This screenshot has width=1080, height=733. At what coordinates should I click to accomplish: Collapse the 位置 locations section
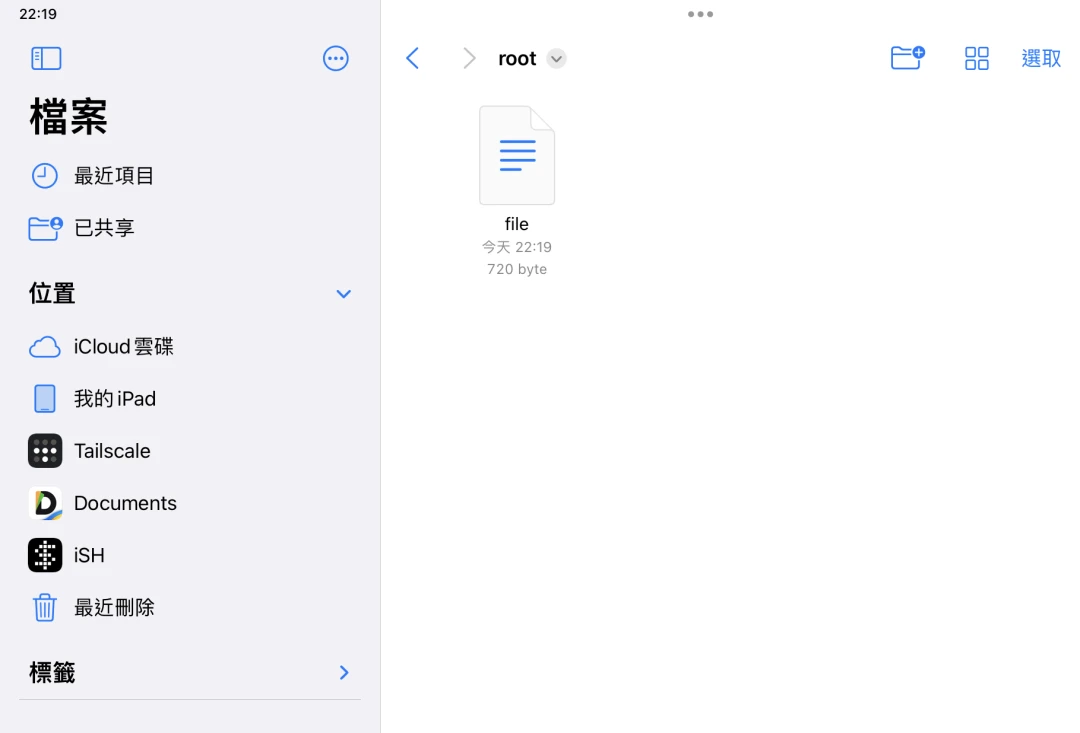343,294
